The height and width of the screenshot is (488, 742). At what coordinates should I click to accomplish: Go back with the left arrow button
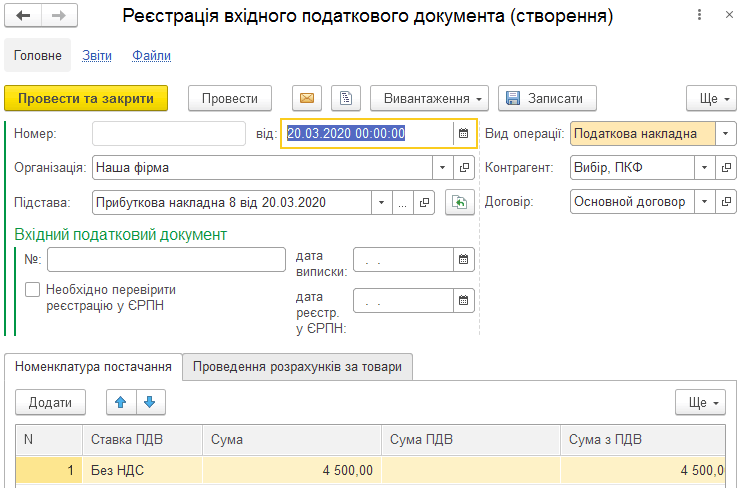23,16
